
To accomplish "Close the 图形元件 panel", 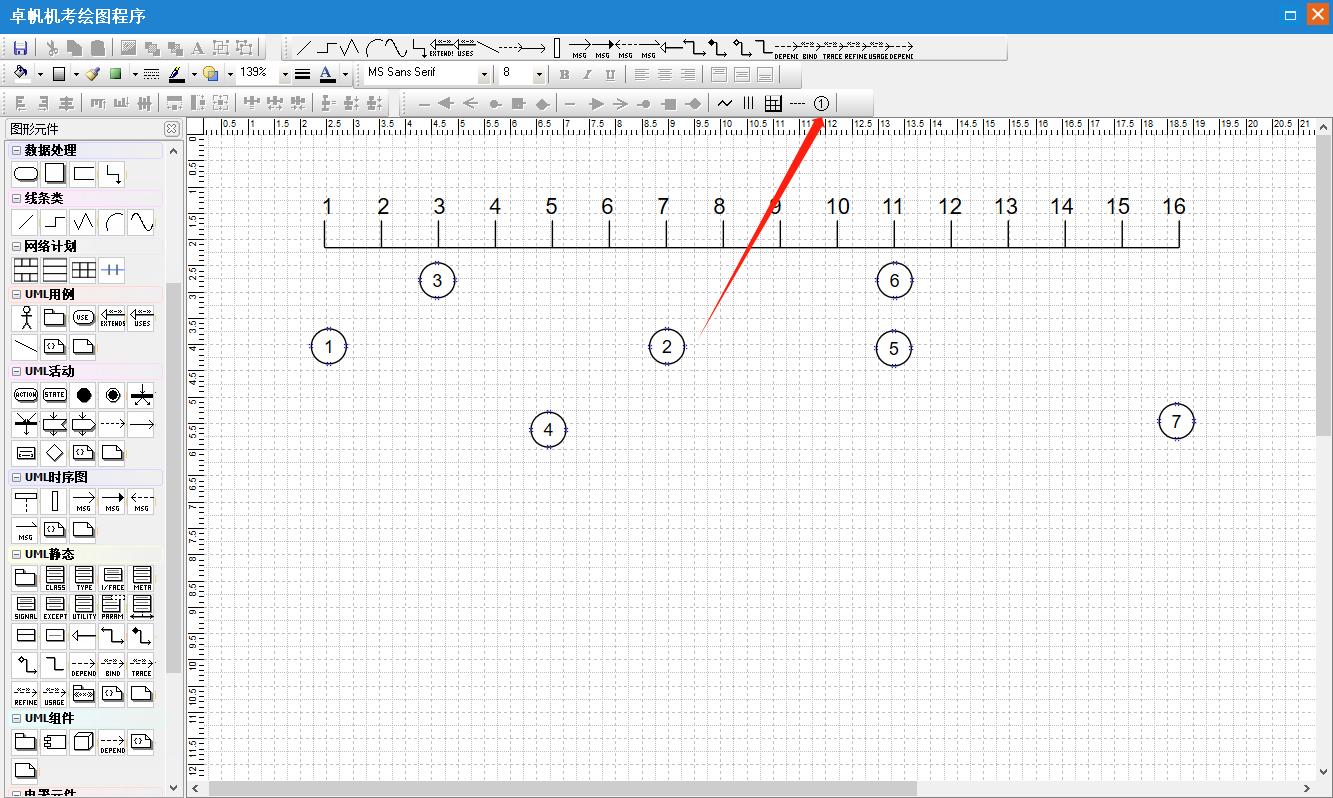I will pos(172,128).
